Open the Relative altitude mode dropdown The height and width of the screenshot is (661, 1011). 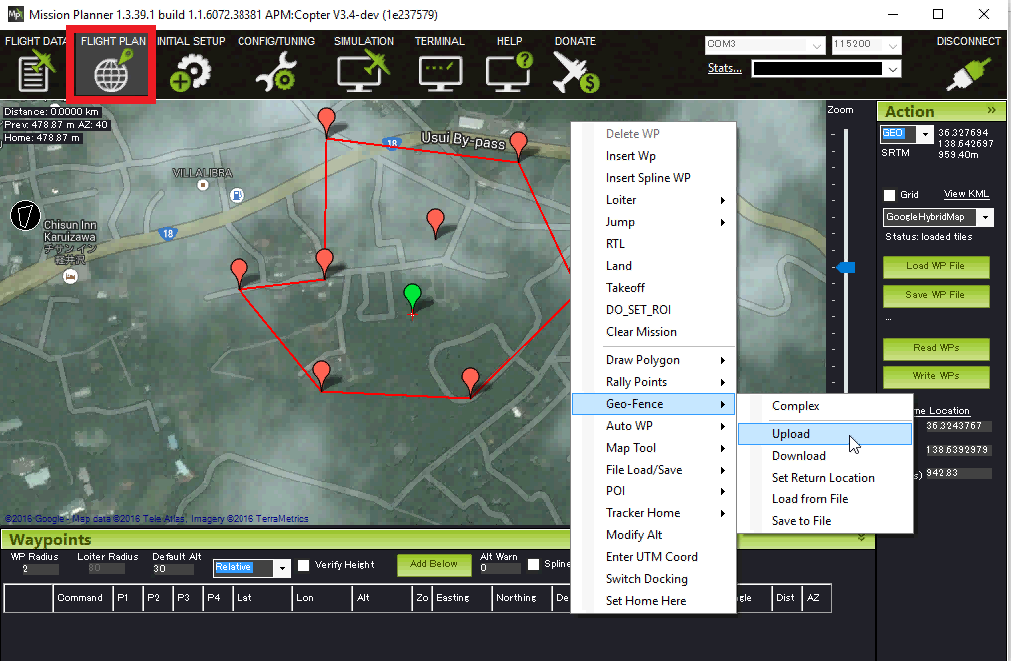(282, 567)
